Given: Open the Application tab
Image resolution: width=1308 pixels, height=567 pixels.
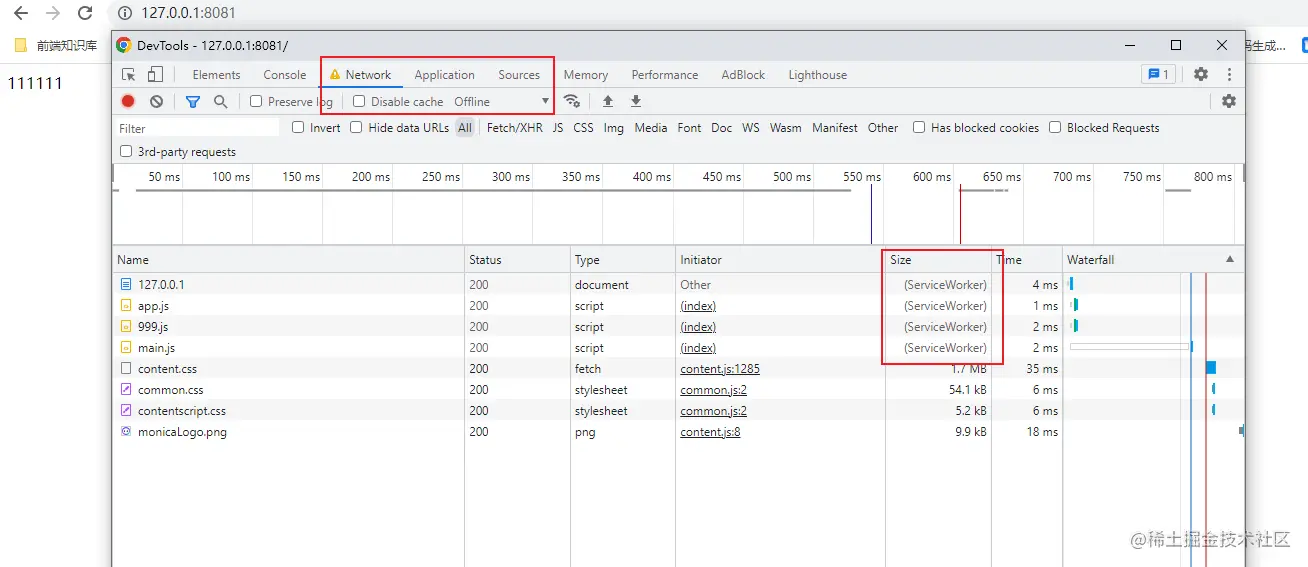Looking at the screenshot, I should 445,75.
